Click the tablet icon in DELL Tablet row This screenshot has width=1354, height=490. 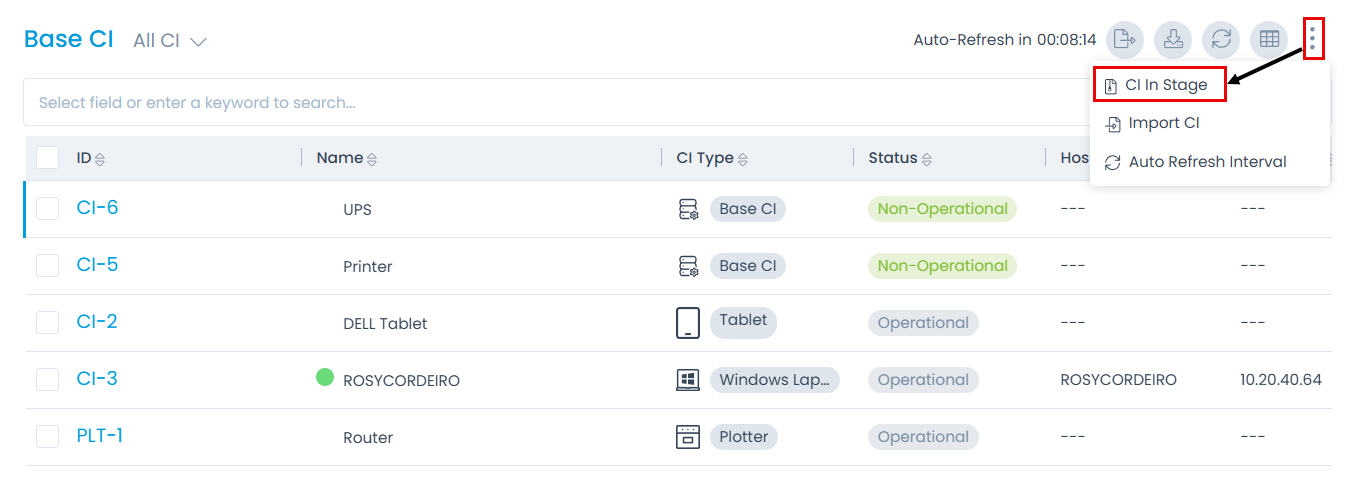[688, 323]
